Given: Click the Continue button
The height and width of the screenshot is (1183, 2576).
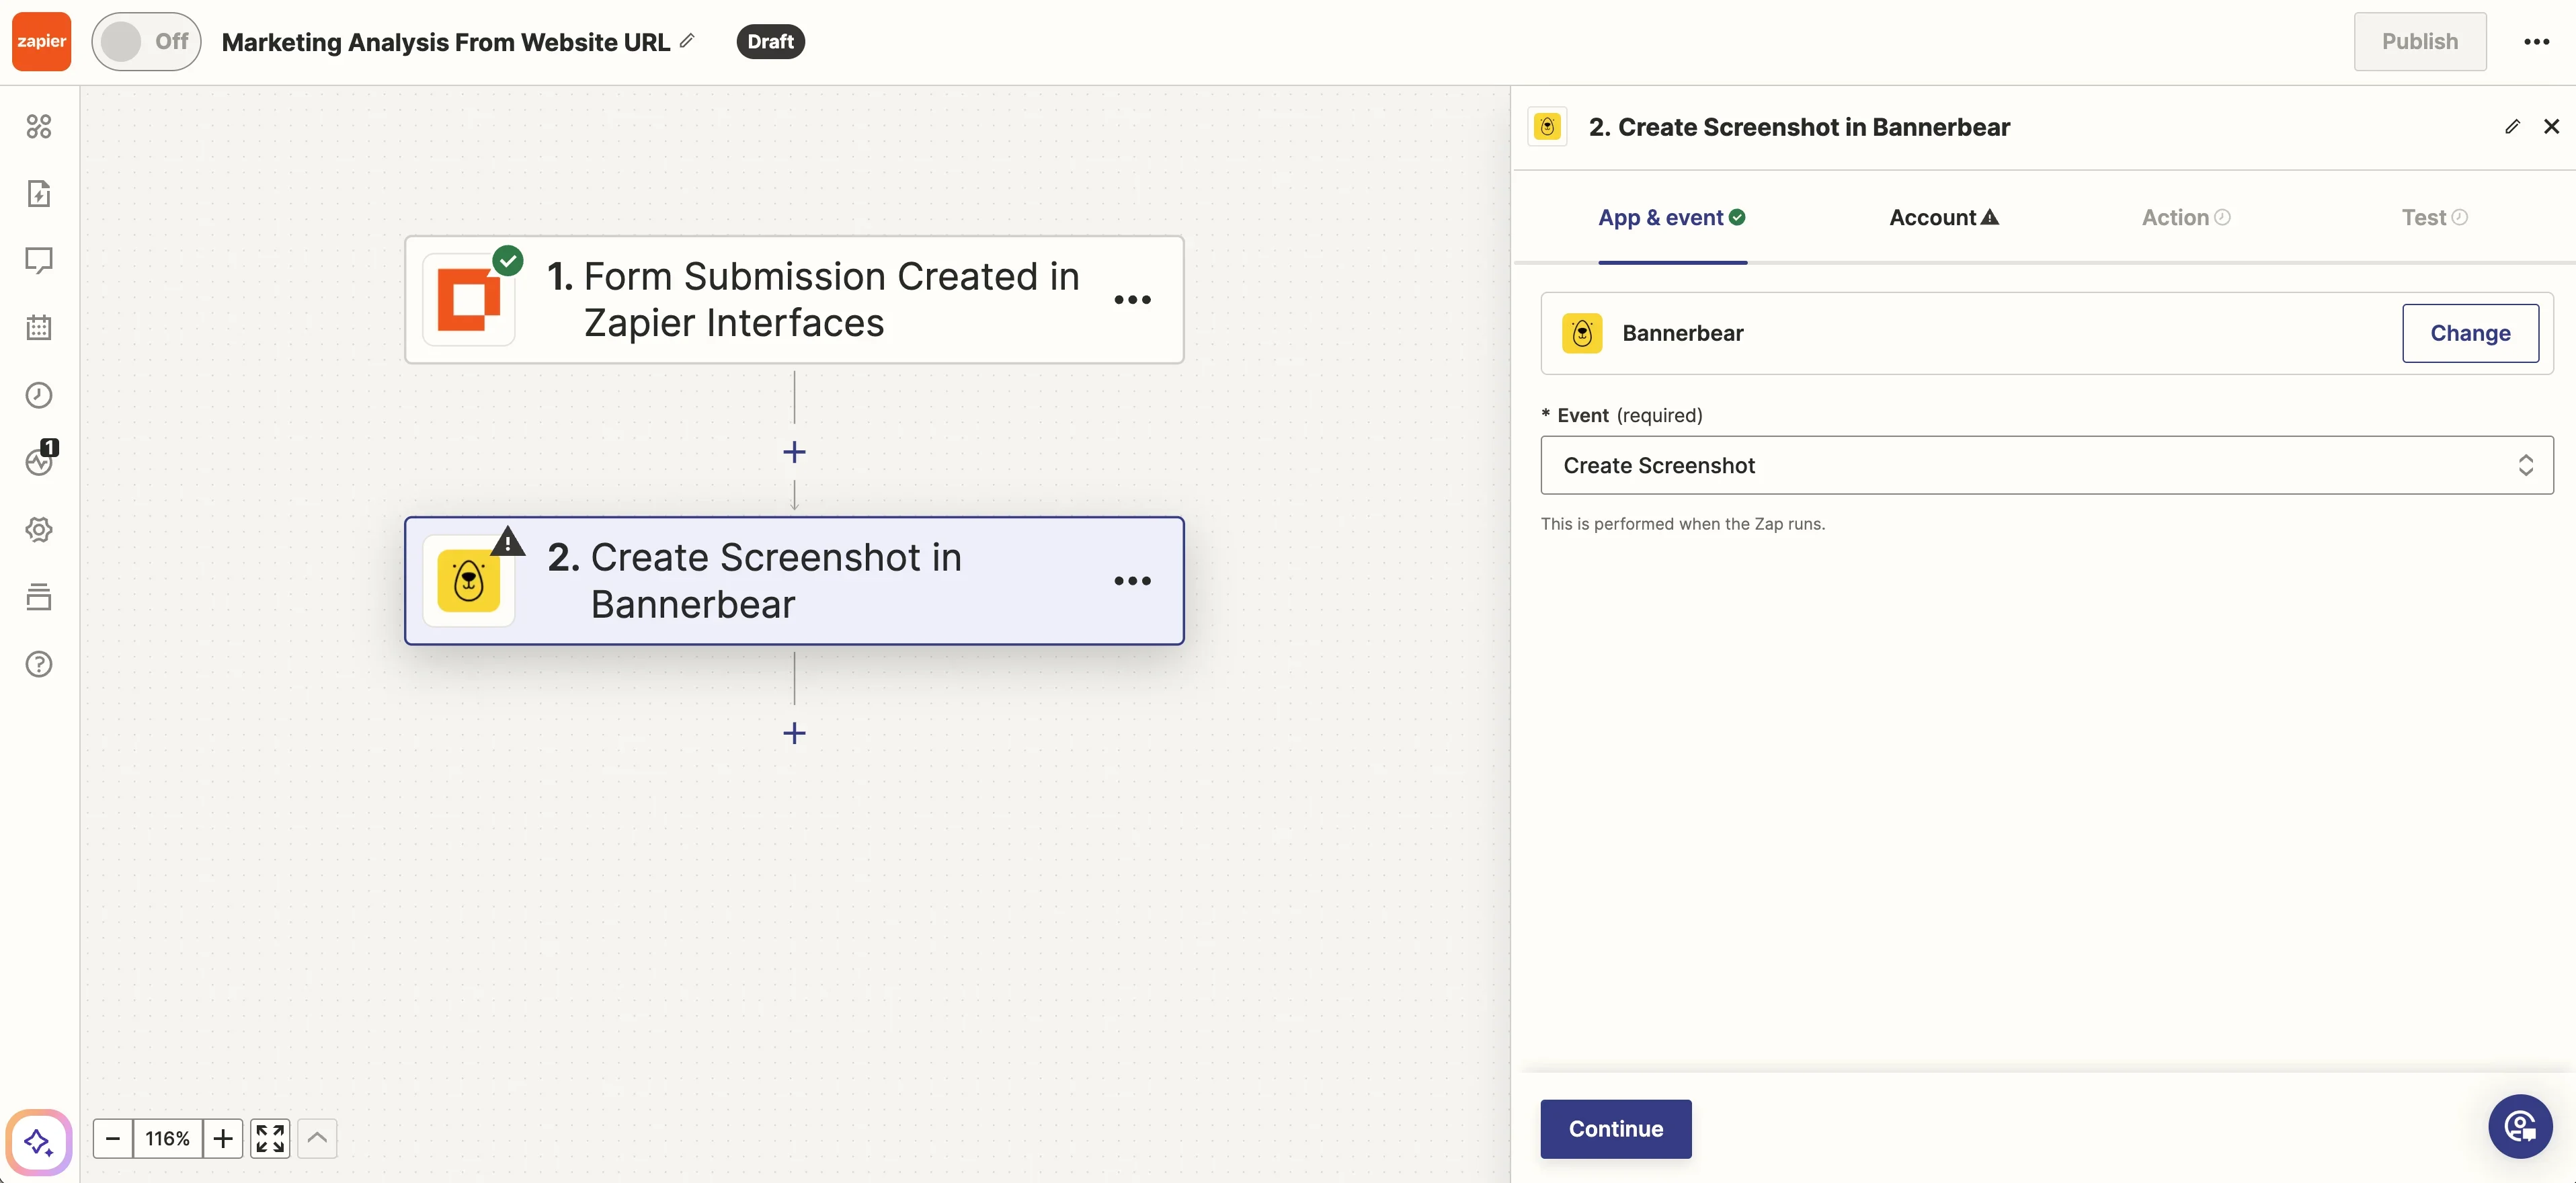Looking at the screenshot, I should (x=1615, y=1129).
